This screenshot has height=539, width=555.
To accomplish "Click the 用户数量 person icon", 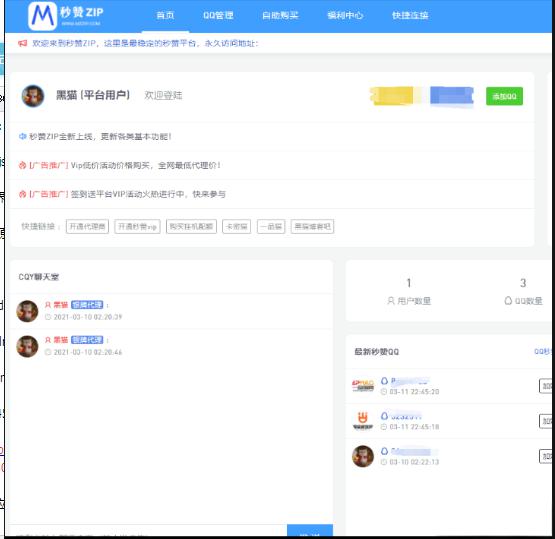I will coord(391,301).
